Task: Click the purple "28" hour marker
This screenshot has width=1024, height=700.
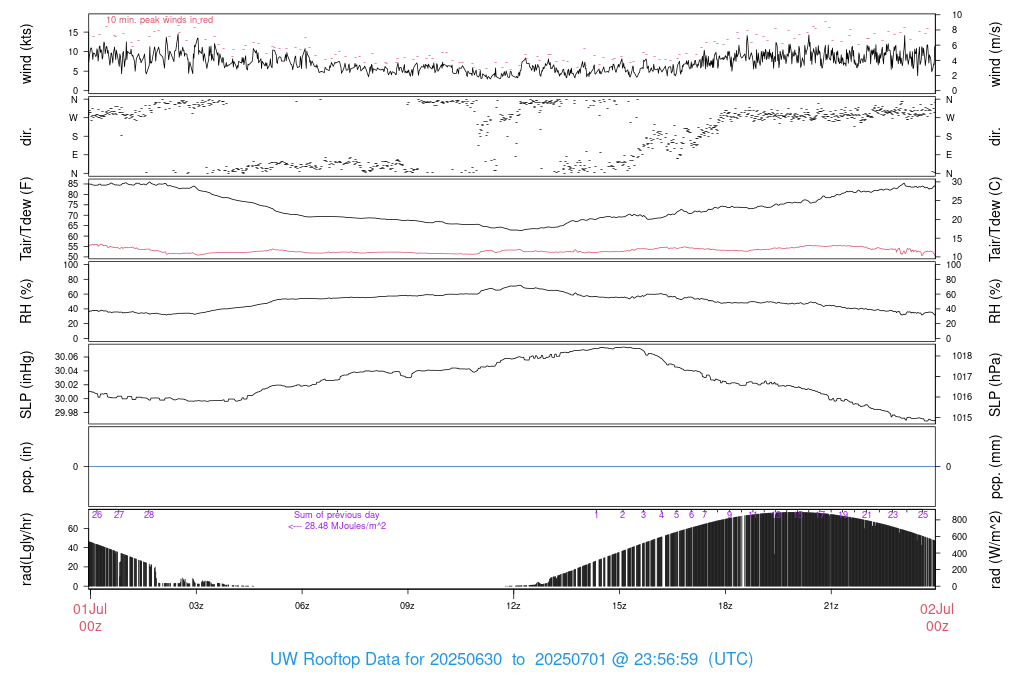Action: tap(149, 515)
